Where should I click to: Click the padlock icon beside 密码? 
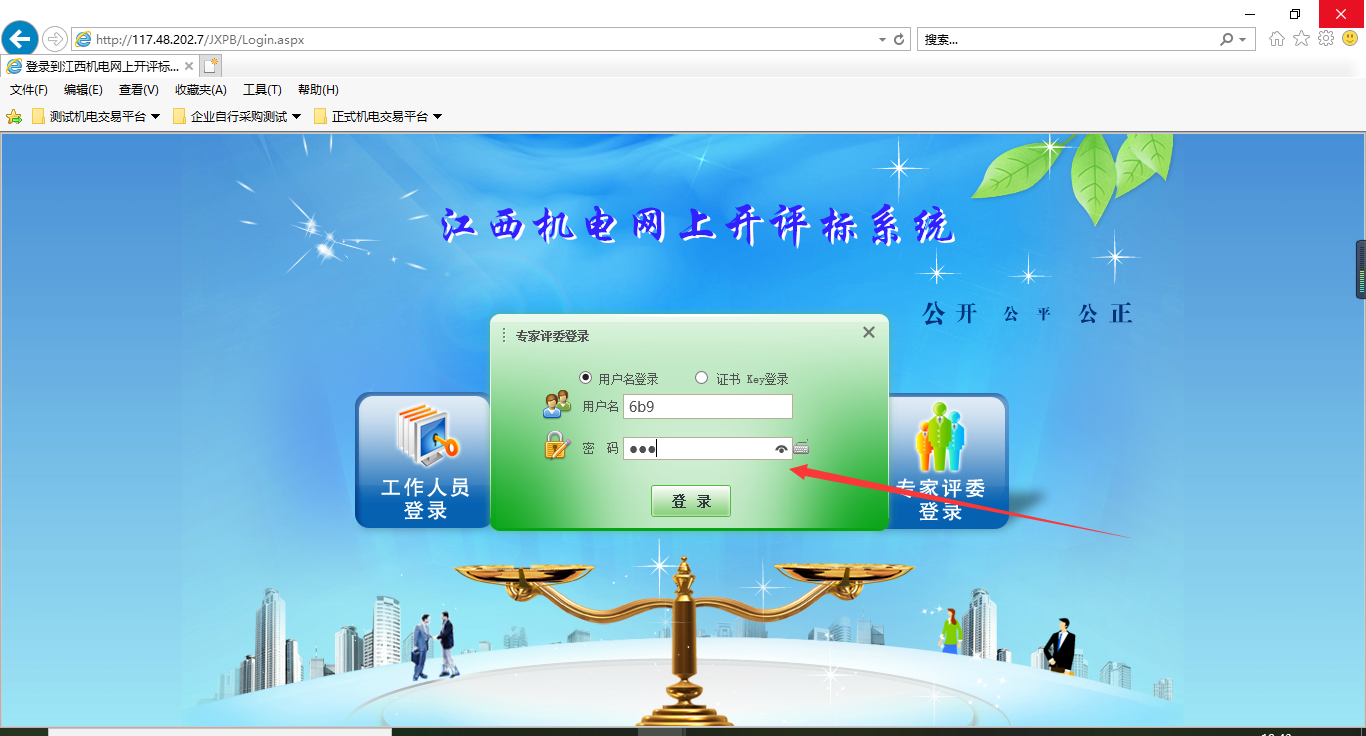pyautogui.click(x=557, y=445)
